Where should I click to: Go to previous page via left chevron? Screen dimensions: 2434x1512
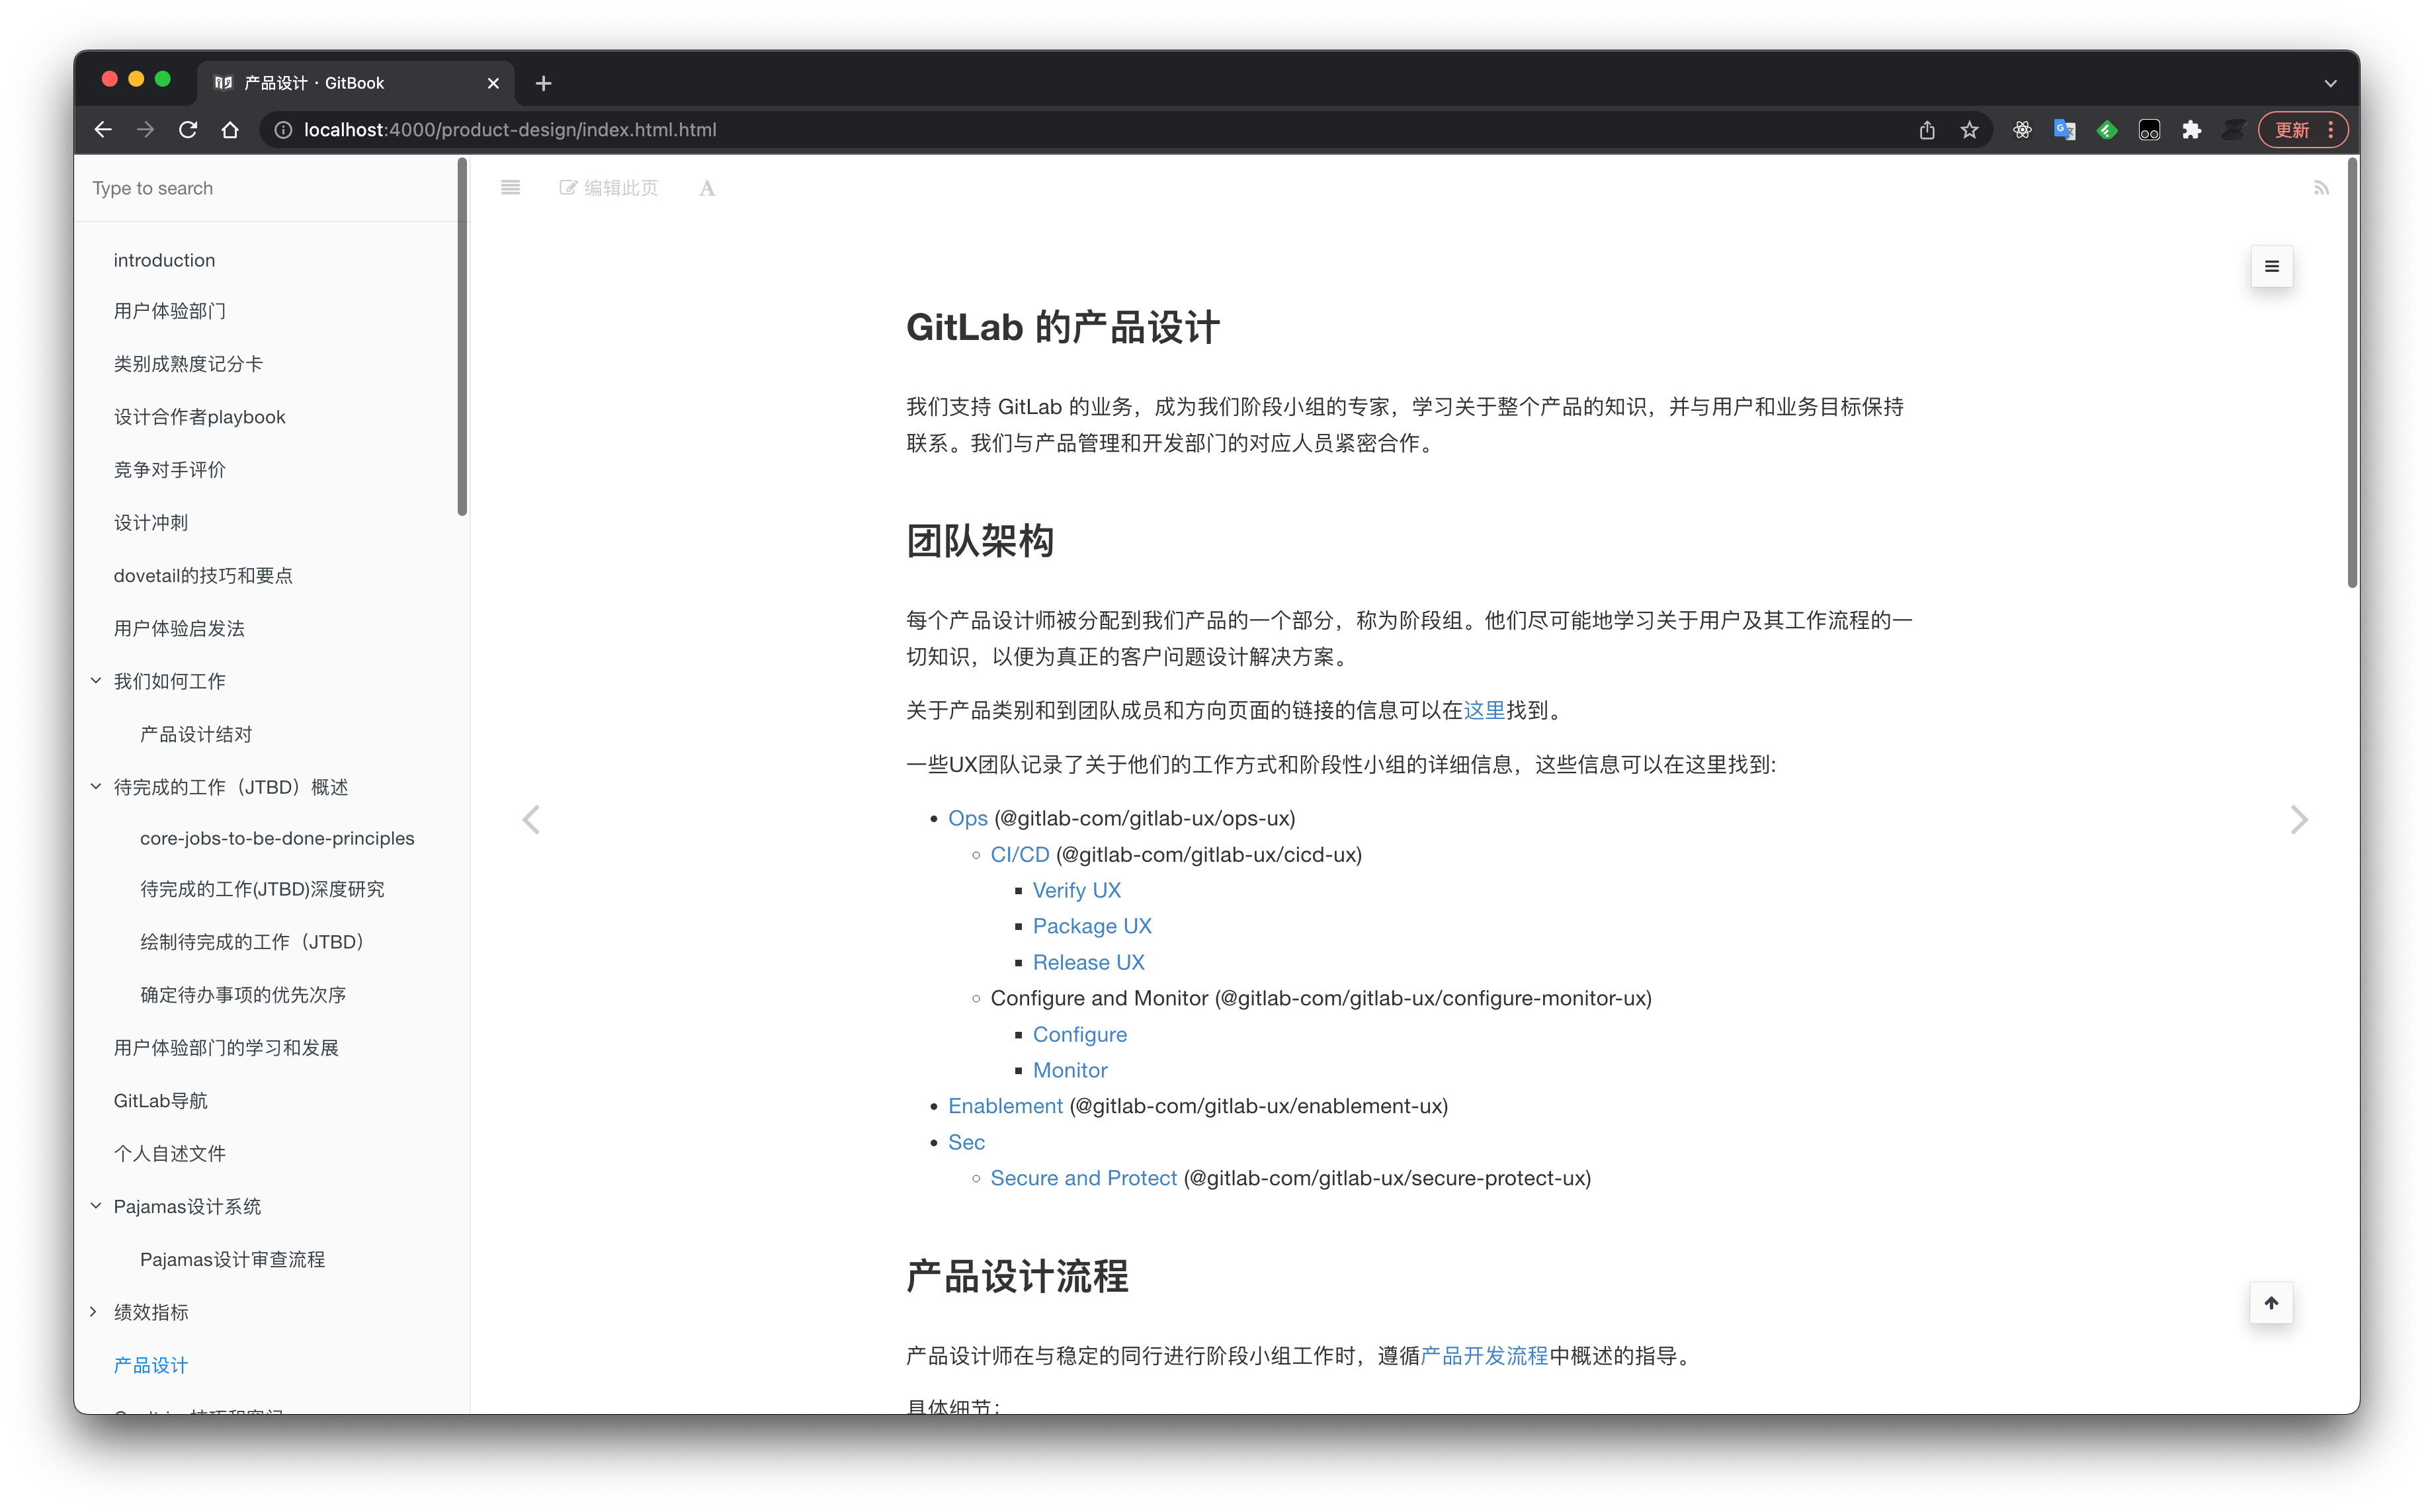tap(532, 819)
